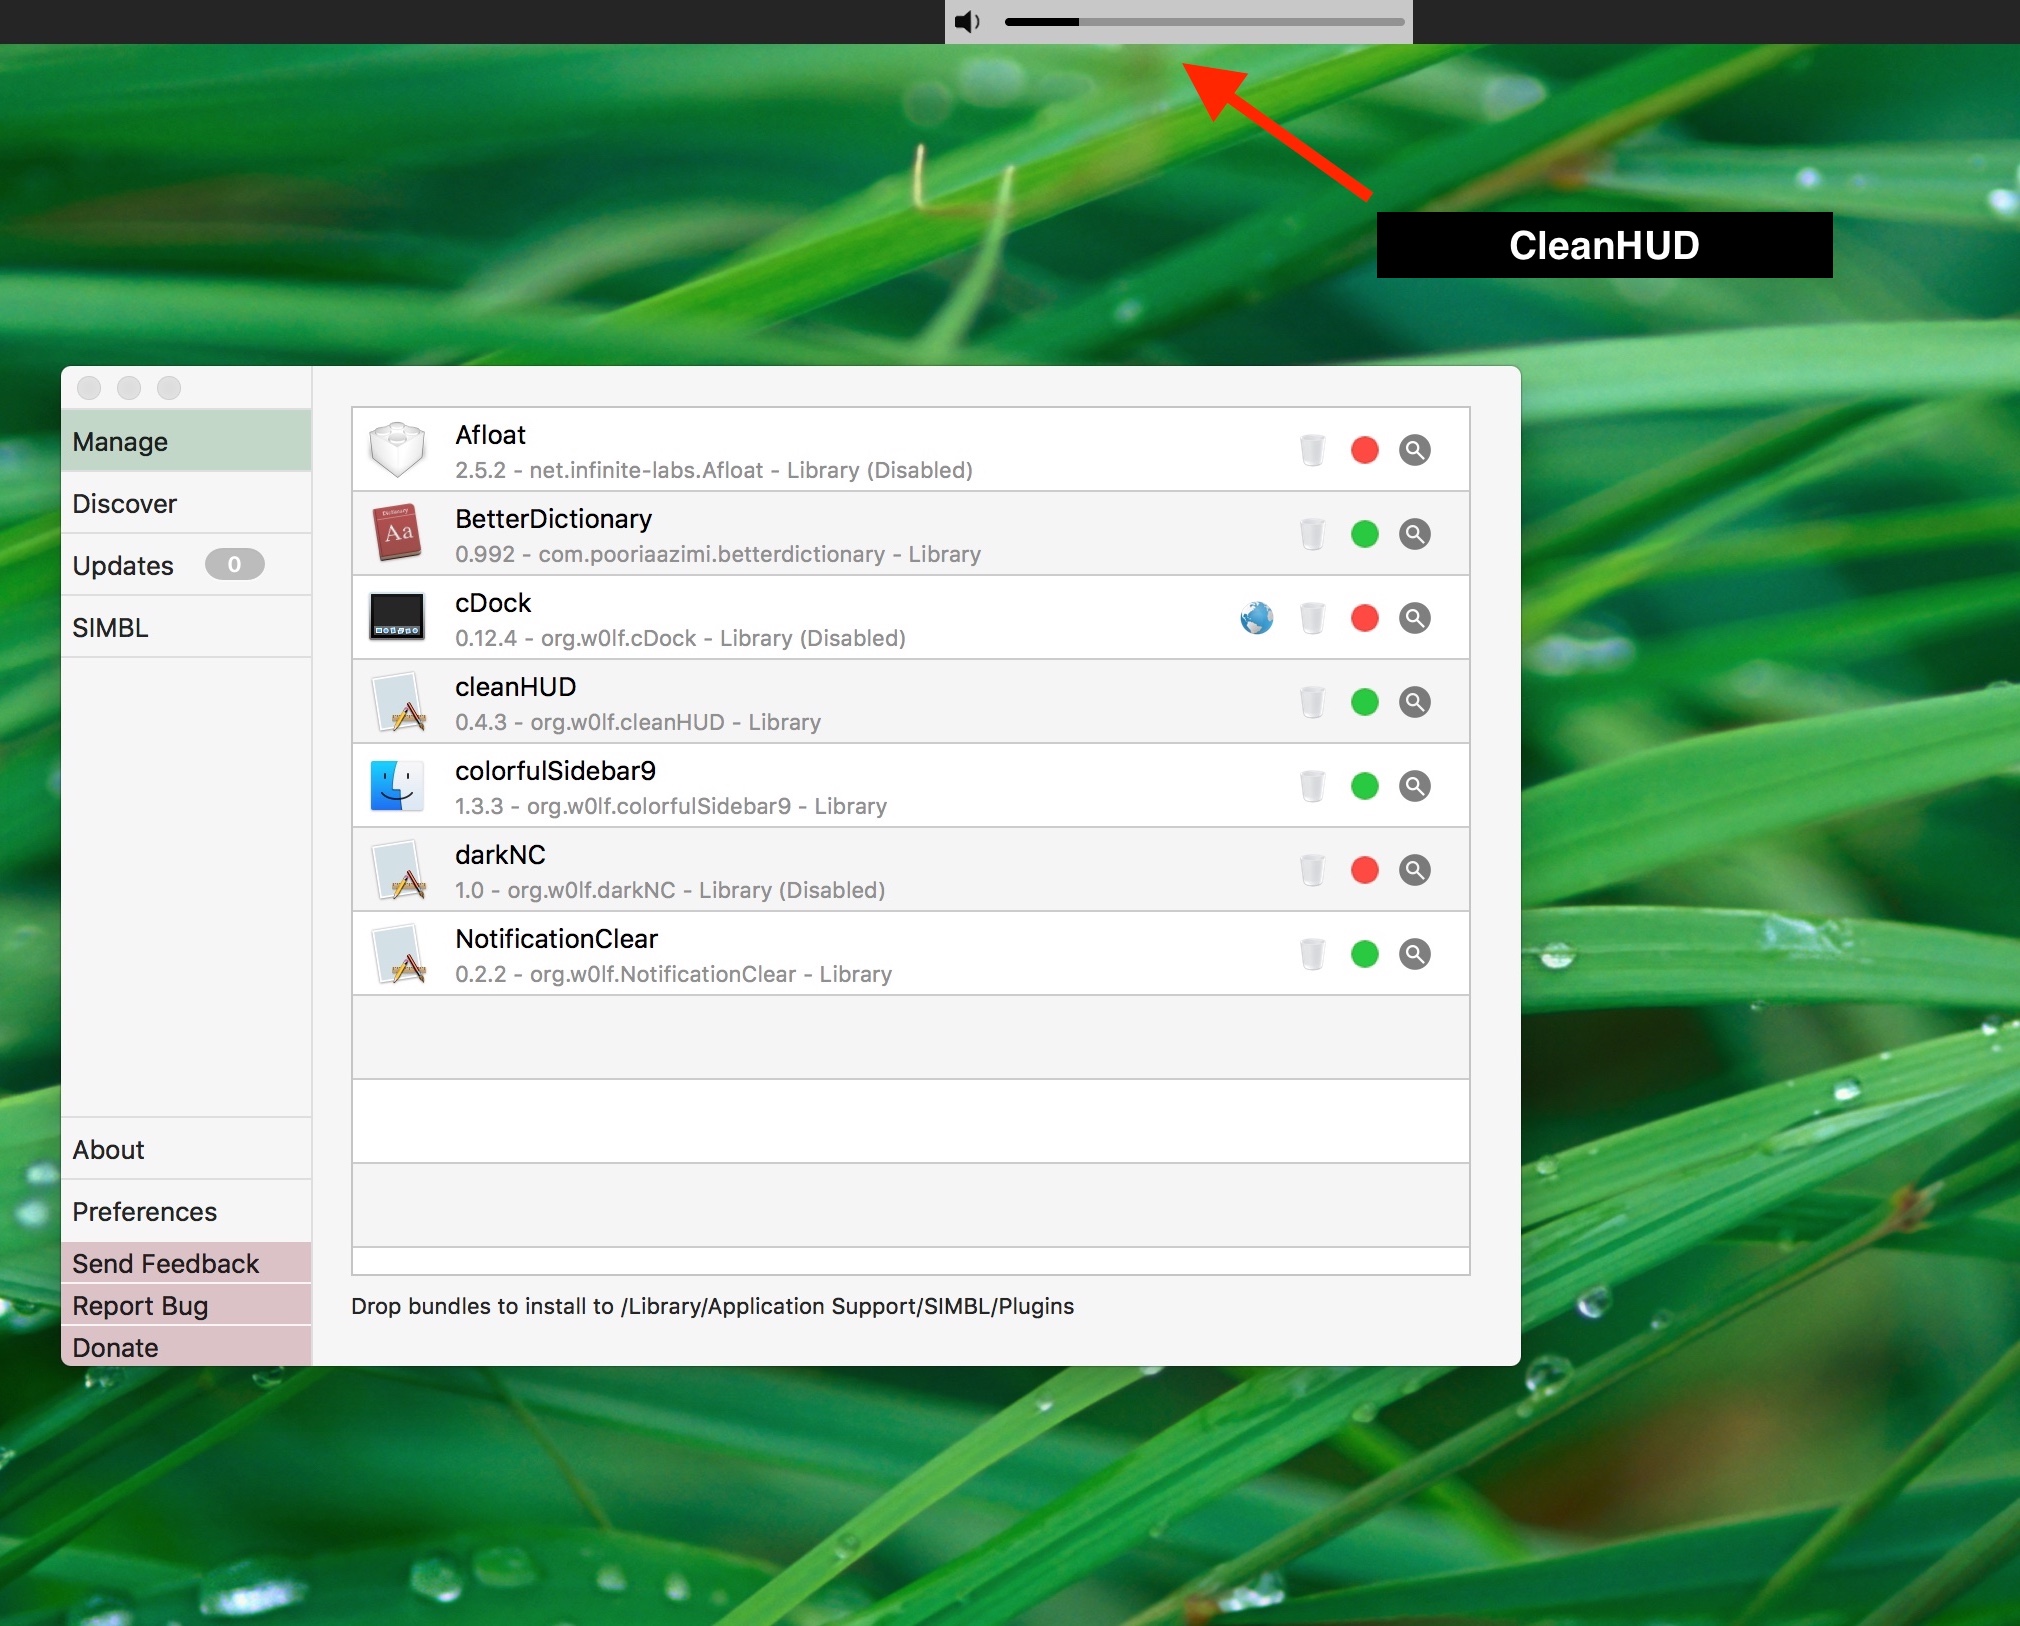Click the Updates count badge
Image resolution: width=2020 pixels, height=1626 pixels.
point(234,564)
